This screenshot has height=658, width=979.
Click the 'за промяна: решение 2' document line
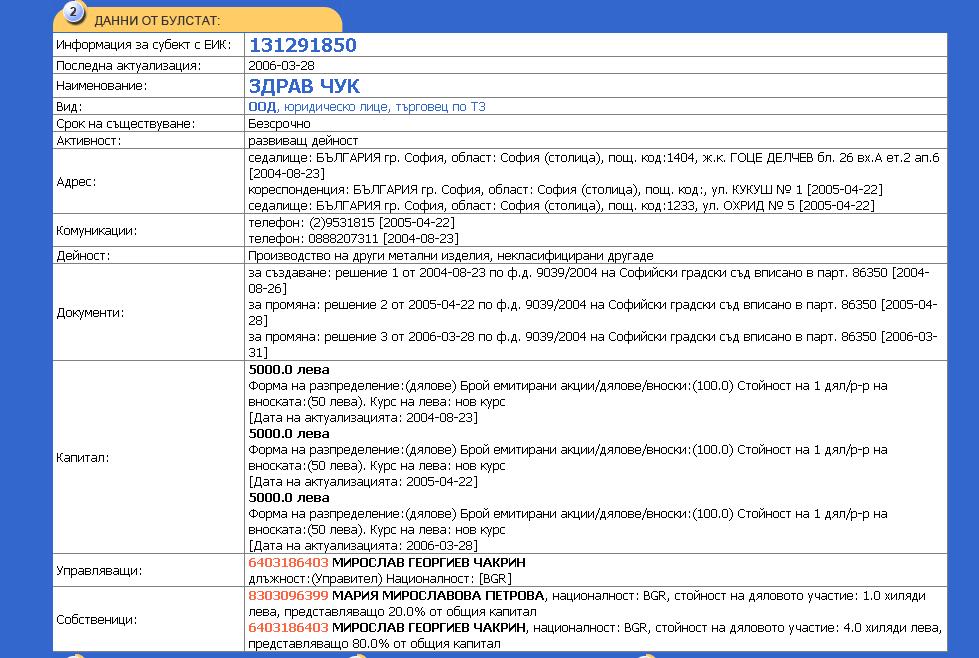[x=593, y=312]
